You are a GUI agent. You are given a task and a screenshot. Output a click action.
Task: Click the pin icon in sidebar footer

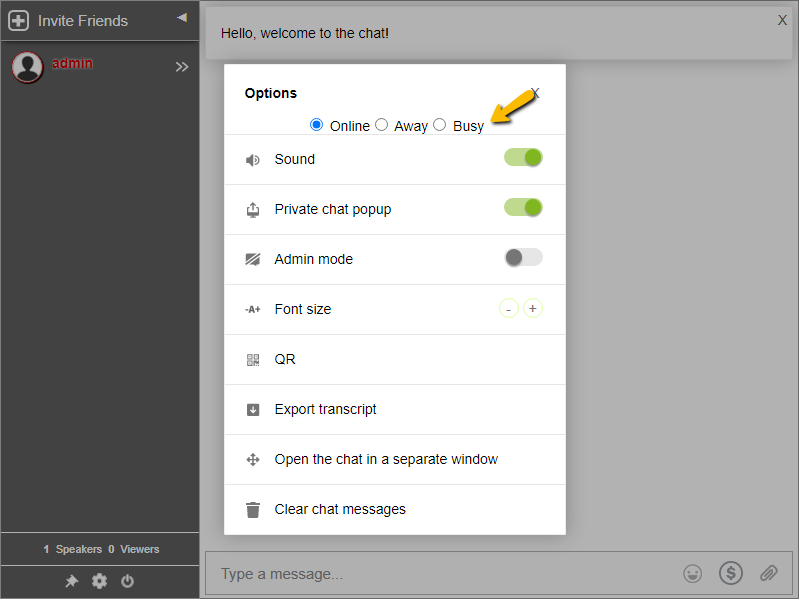tap(71, 581)
